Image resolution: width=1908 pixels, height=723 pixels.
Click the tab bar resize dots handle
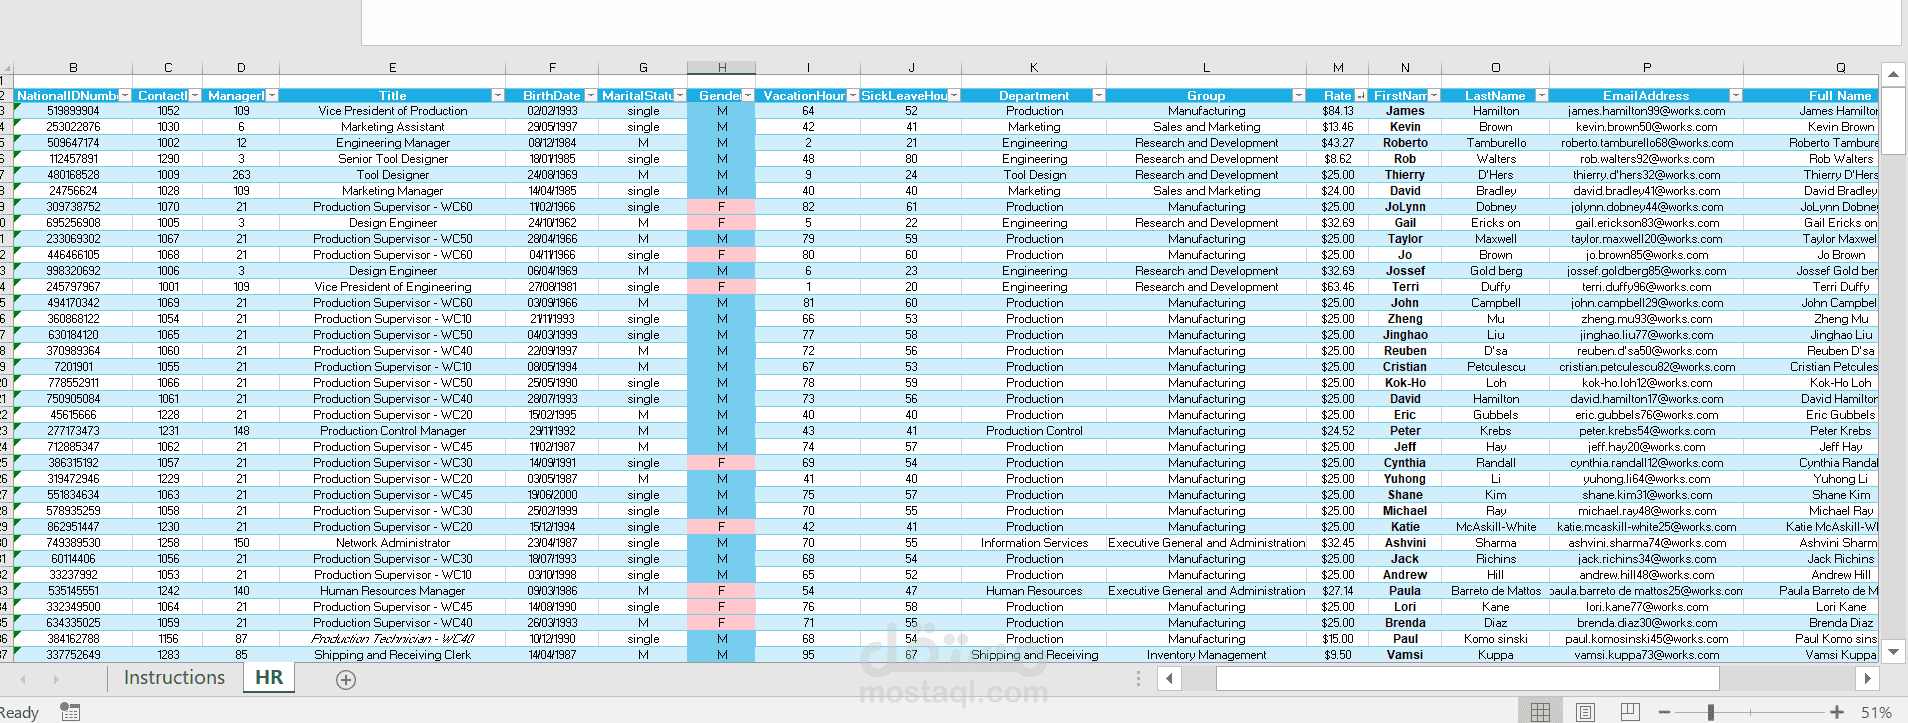click(1138, 679)
